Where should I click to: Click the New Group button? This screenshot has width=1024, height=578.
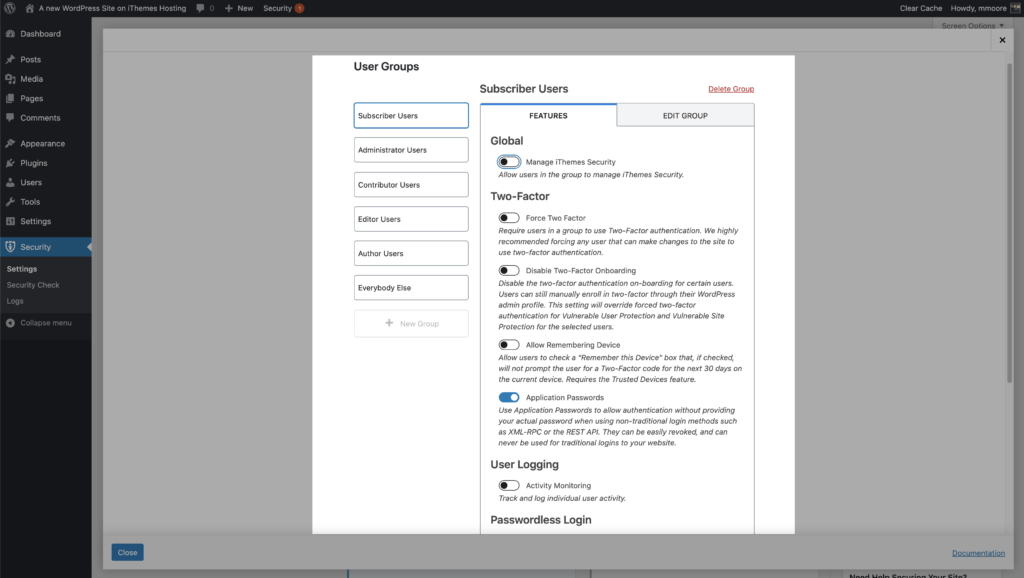(x=411, y=323)
